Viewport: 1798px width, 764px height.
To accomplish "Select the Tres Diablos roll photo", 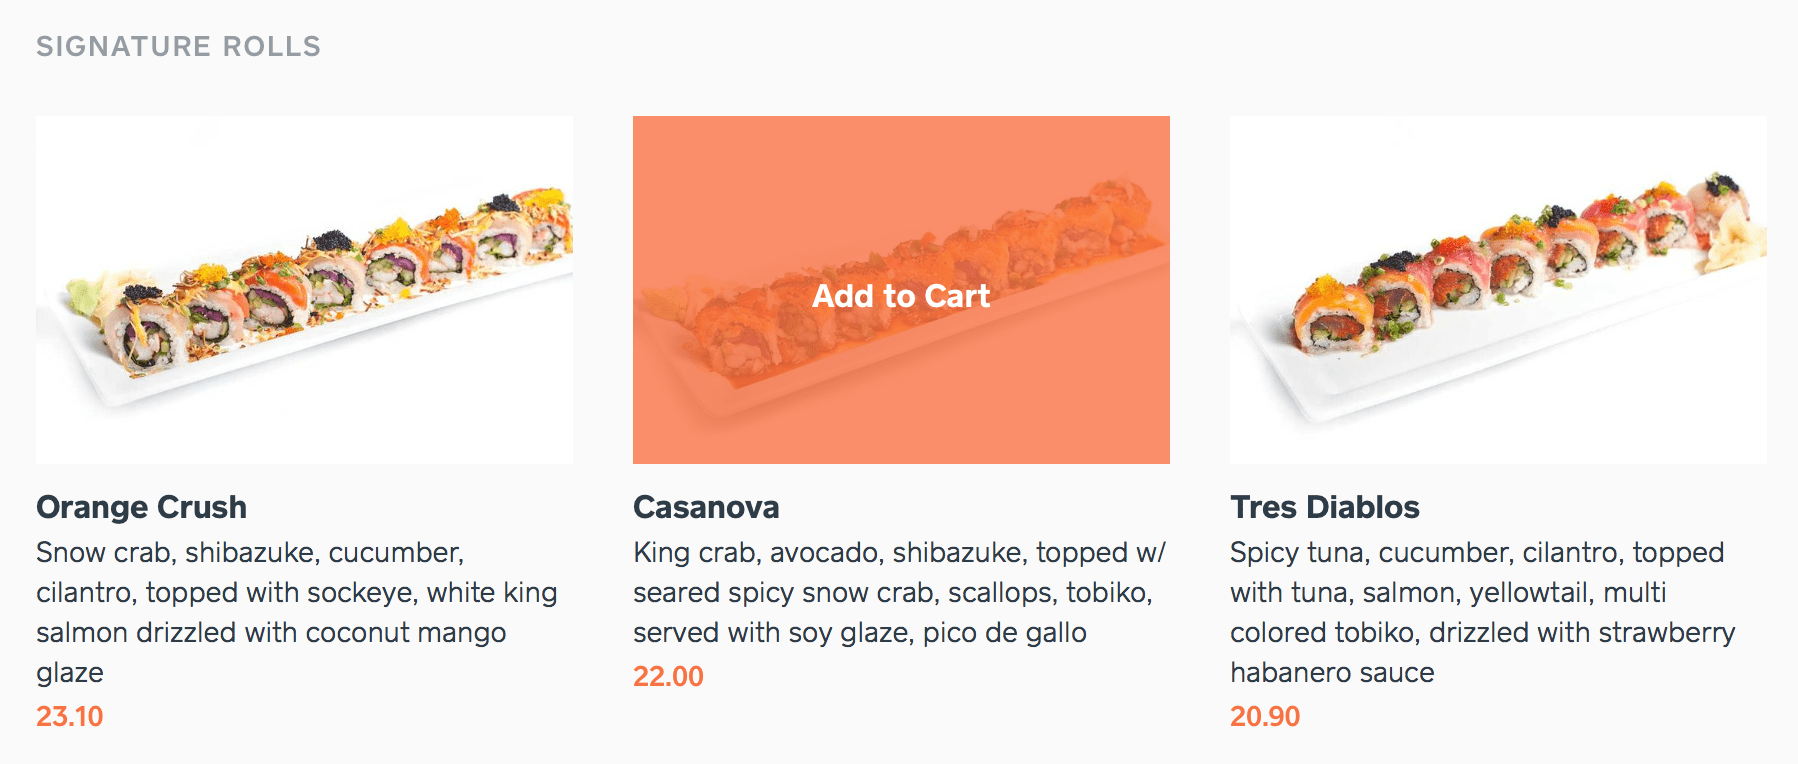I will coord(1497,289).
